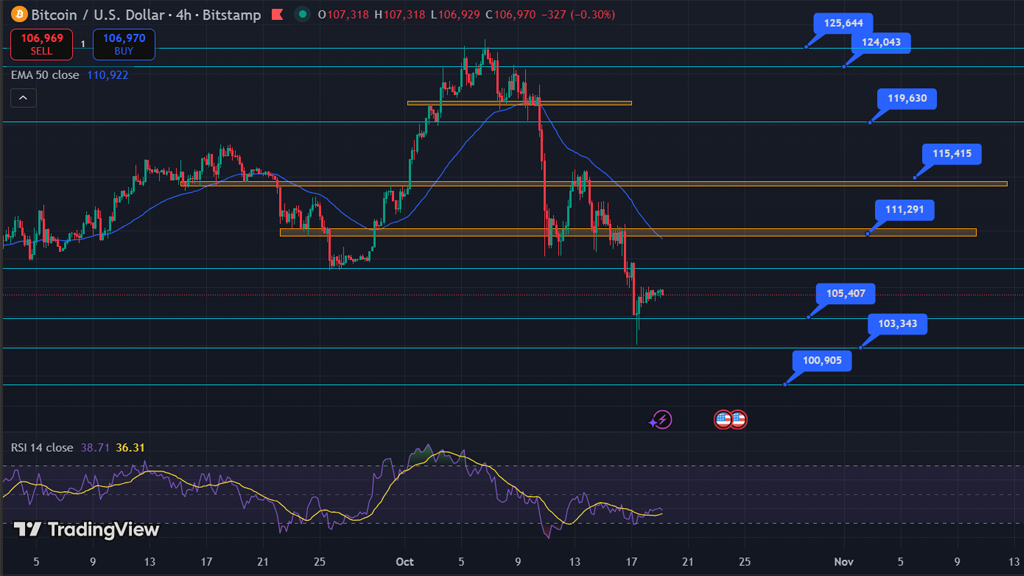Click the Bitcoin logo icon

[x=18, y=15]
